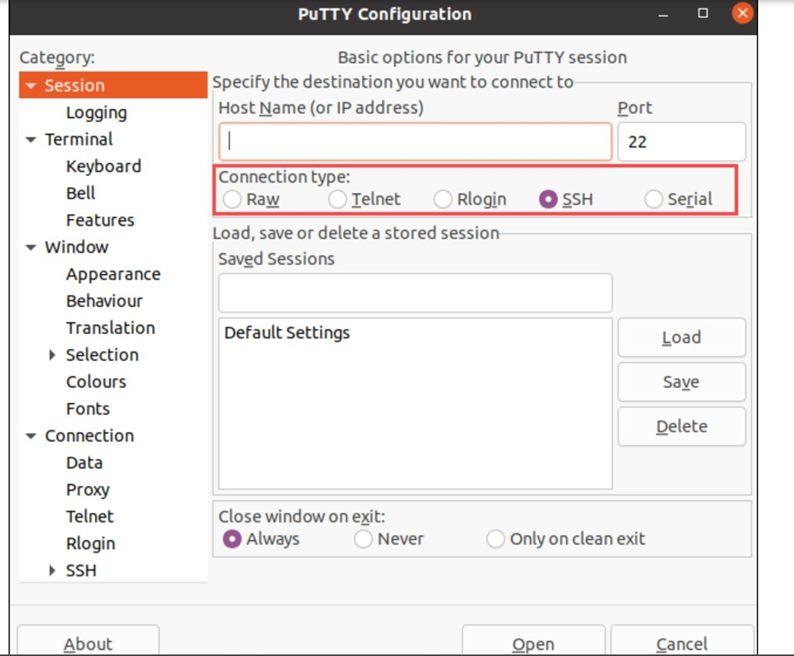
Task: Expand the Selection subtree arrow
Action: [x=52, y=355]
